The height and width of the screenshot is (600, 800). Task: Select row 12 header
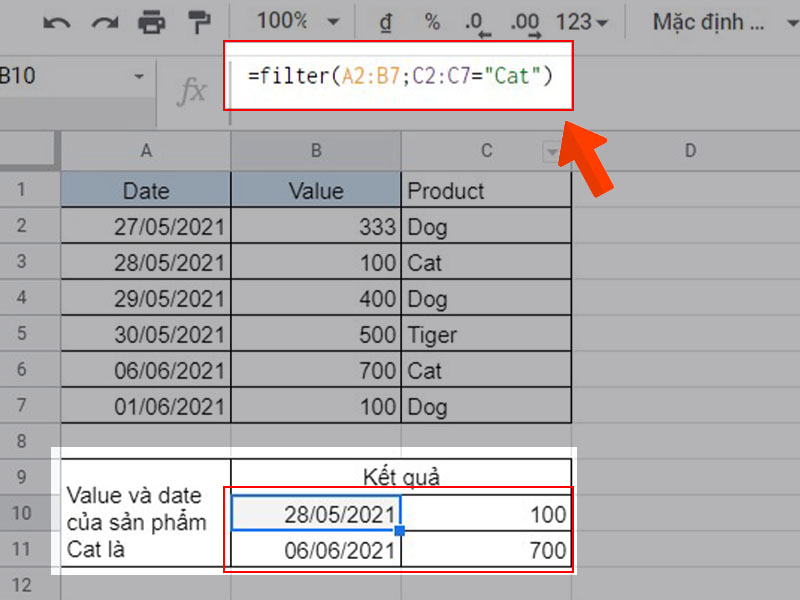click(x=21, y=585)
